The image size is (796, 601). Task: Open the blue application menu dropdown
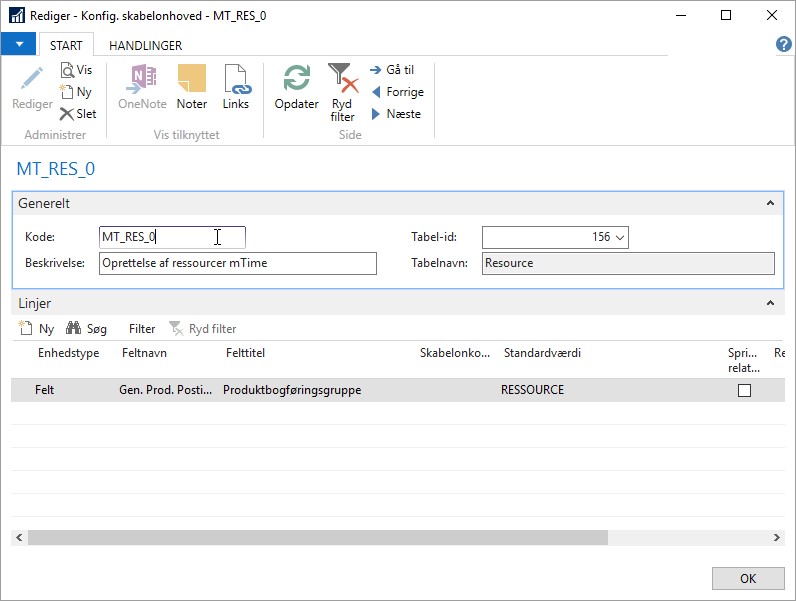pyautogui.click(x=18, y=45)
